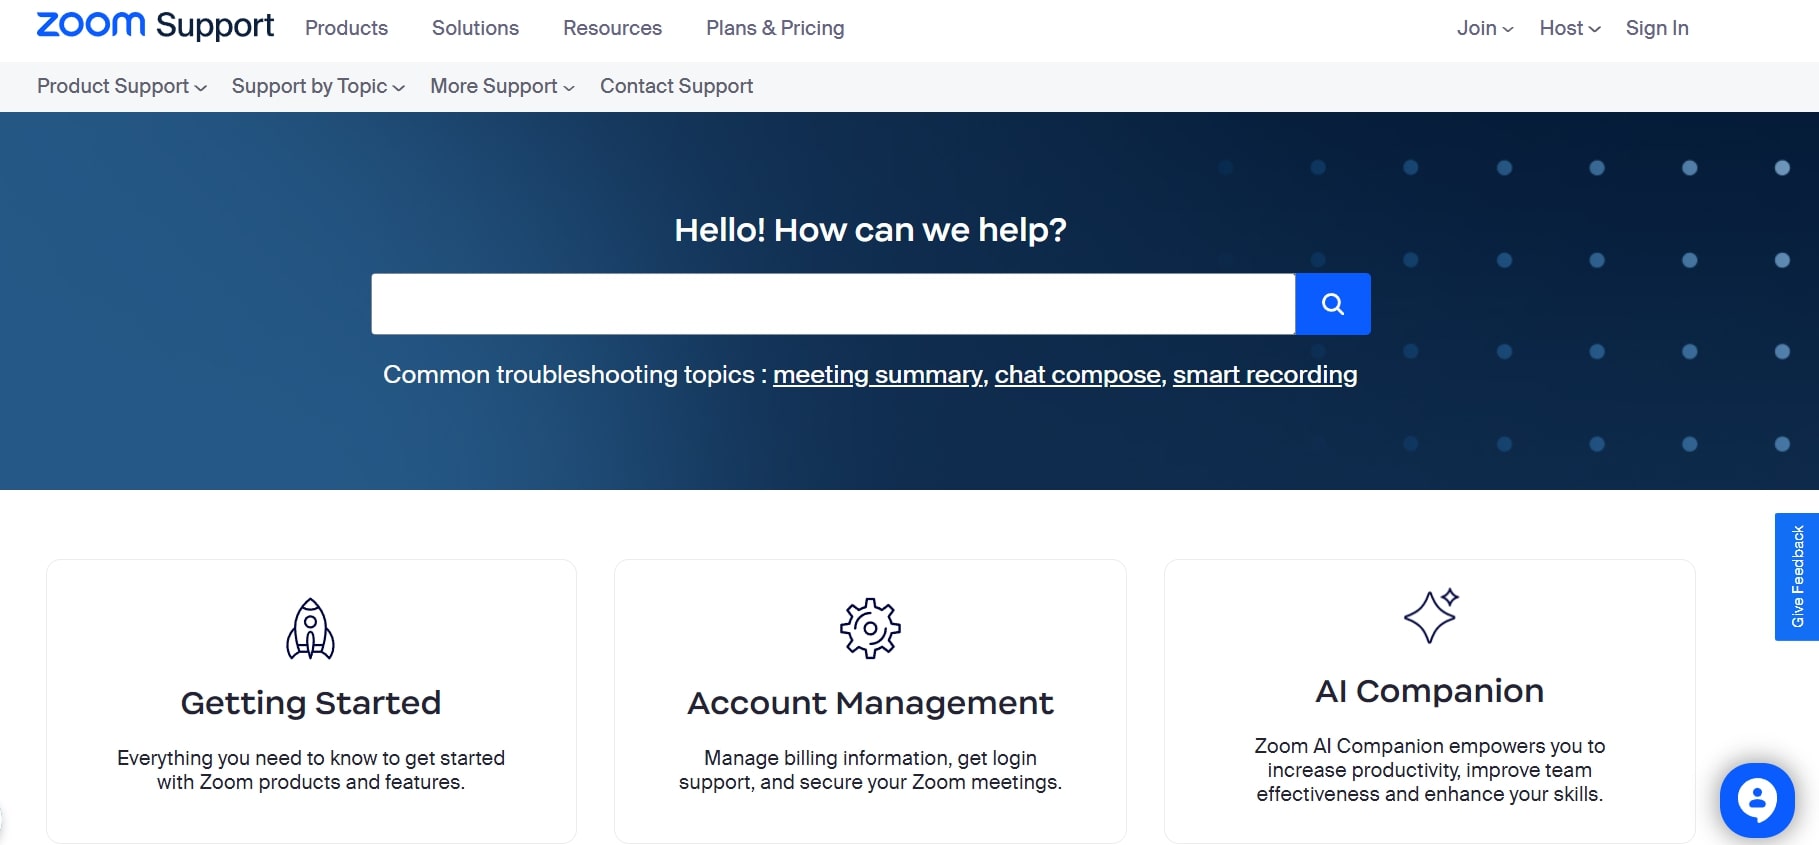
Task: Expand the Product Support dropdown
Action: [122, 86]
